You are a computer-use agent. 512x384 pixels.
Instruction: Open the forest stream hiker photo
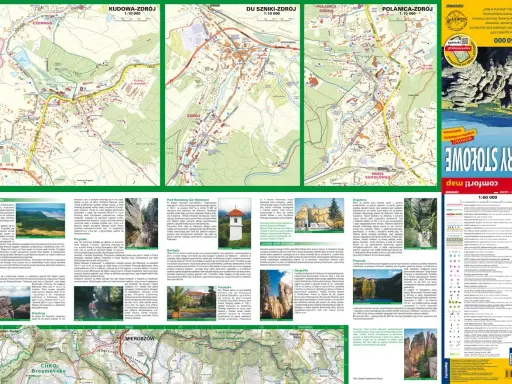click(98, 303)
